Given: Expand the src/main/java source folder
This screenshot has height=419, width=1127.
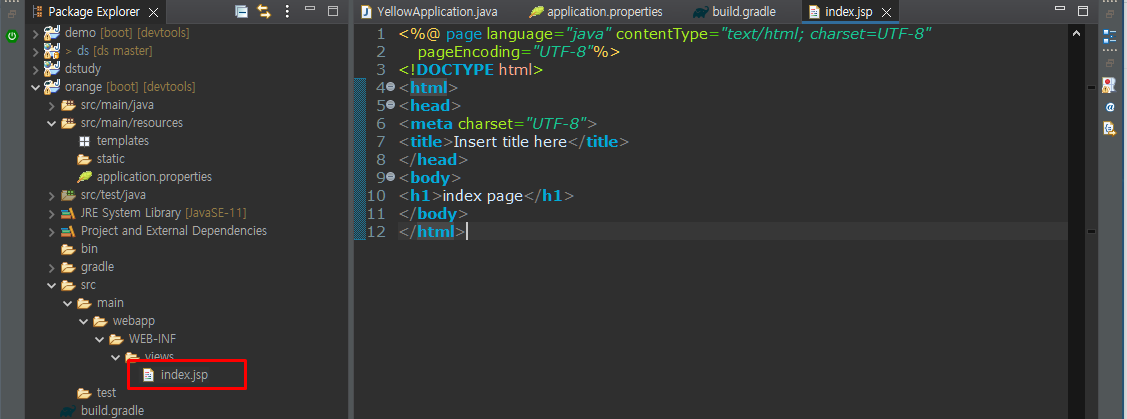Looking at the screenshot, I should pyautogui.click(x=52, y=105).
